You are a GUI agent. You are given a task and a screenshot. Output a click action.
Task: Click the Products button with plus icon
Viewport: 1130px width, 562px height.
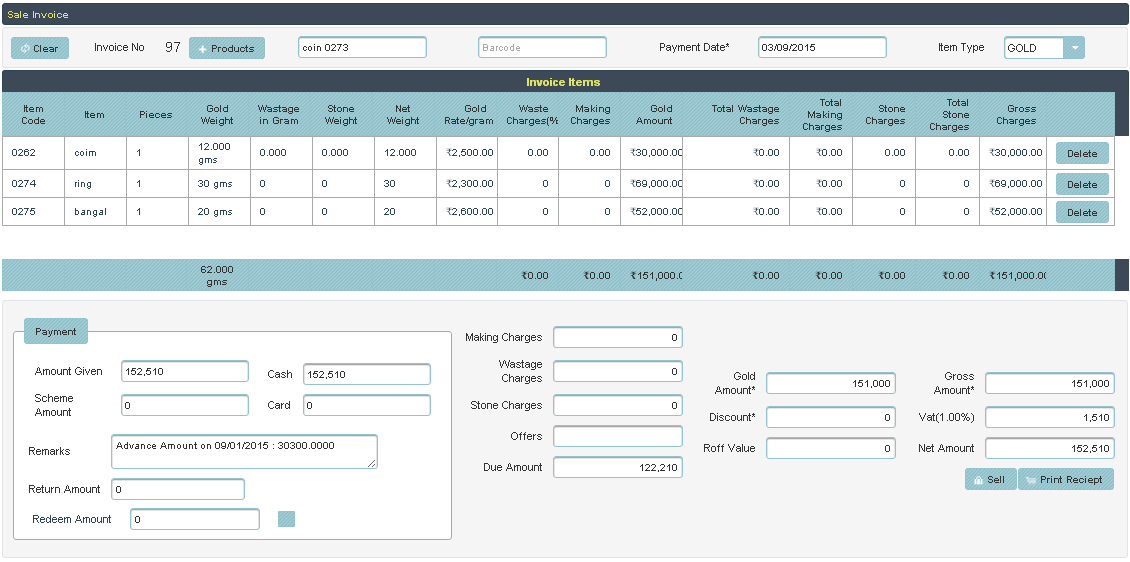pos(226,48)
